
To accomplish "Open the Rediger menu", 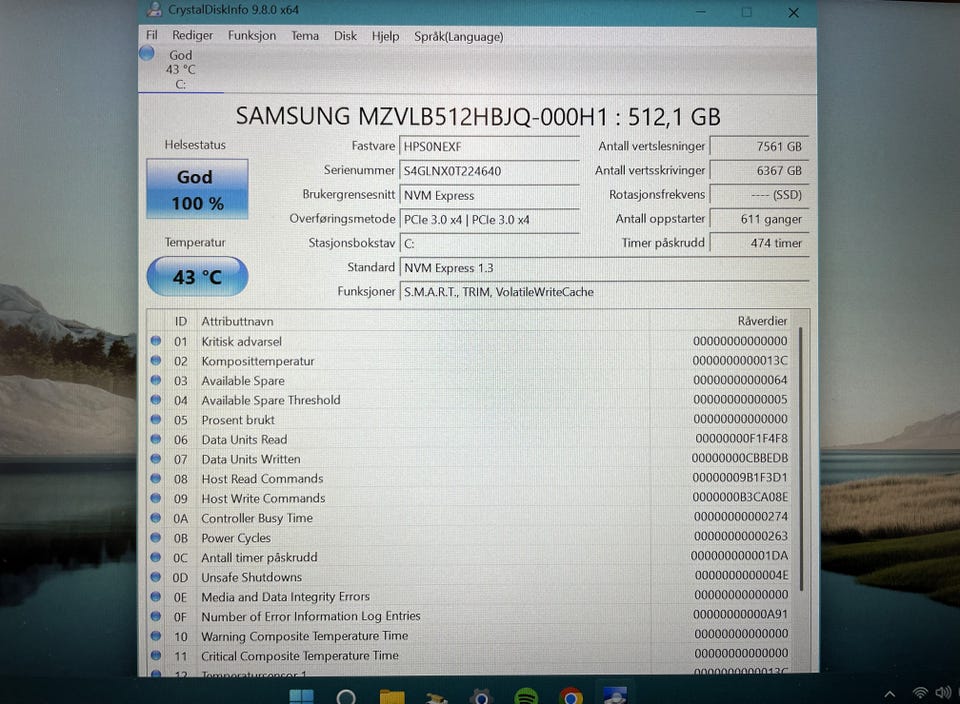I will (192, 35).
